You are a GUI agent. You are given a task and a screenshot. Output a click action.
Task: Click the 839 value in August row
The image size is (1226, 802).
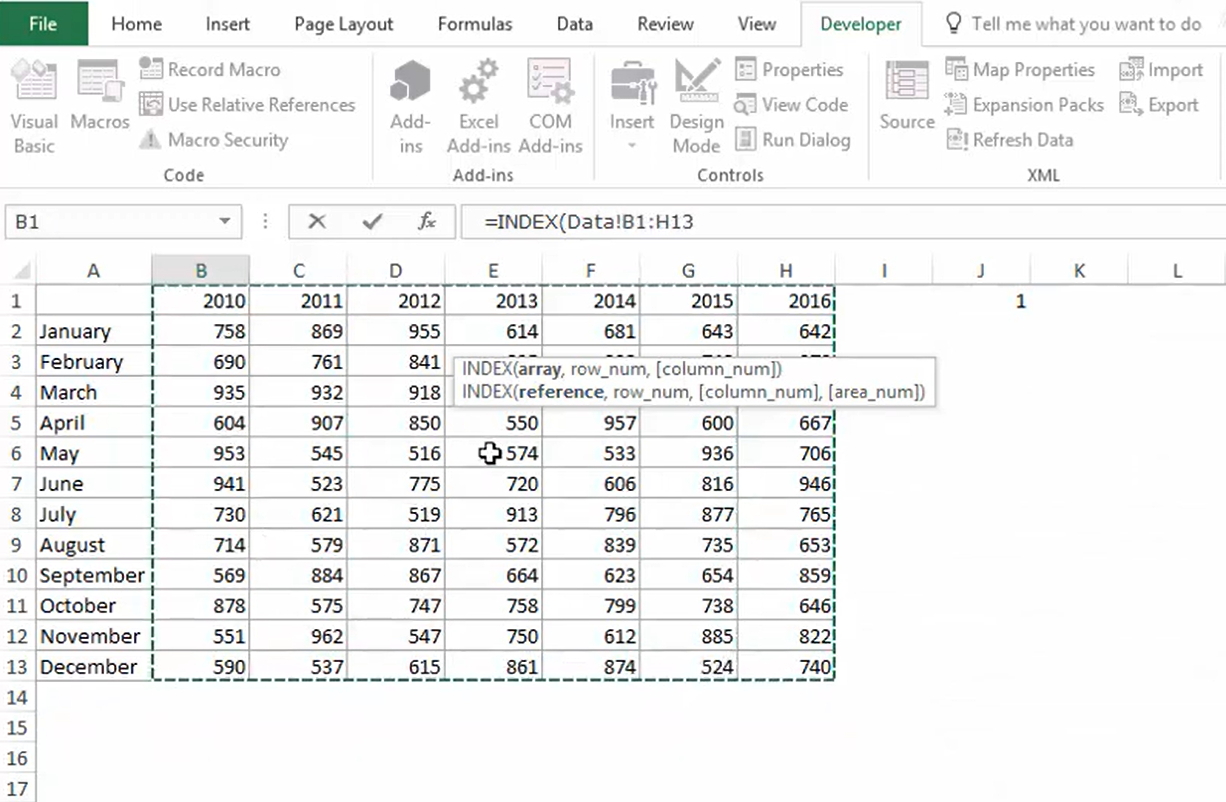coord(591,545)
